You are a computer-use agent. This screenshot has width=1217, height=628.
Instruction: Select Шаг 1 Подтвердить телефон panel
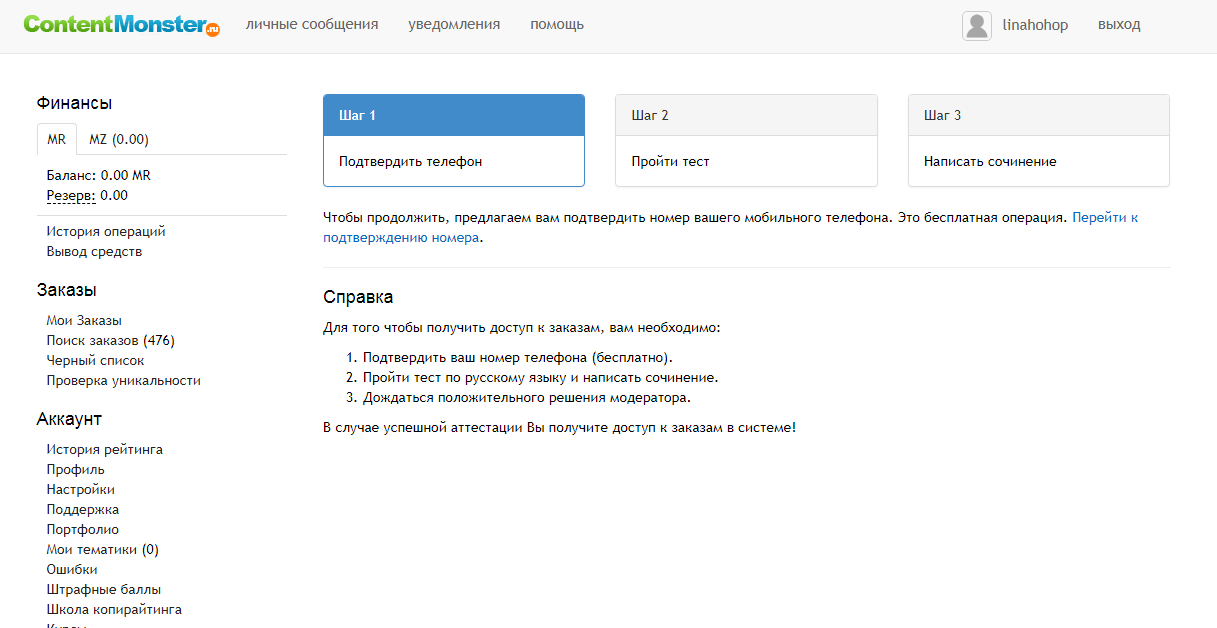point(453,141)
